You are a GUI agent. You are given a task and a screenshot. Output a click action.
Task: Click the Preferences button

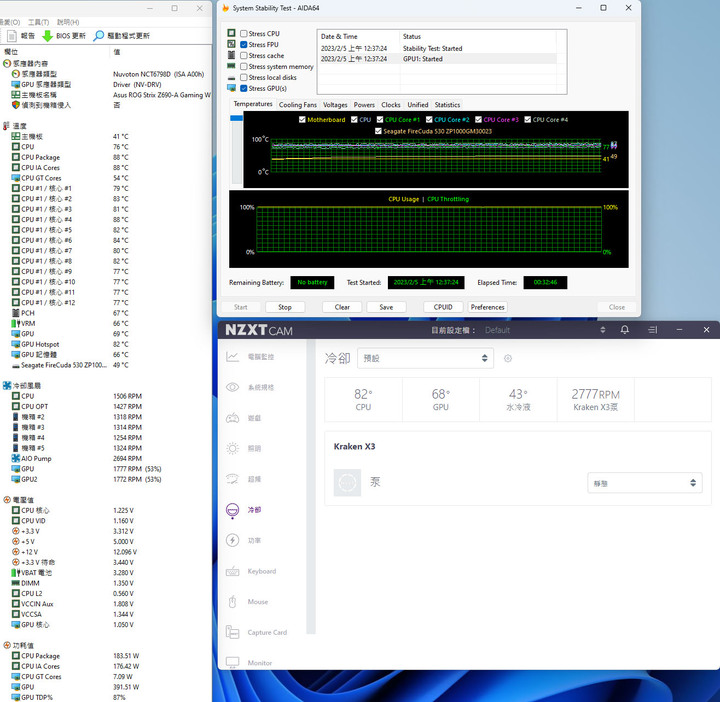pos(488,307)
